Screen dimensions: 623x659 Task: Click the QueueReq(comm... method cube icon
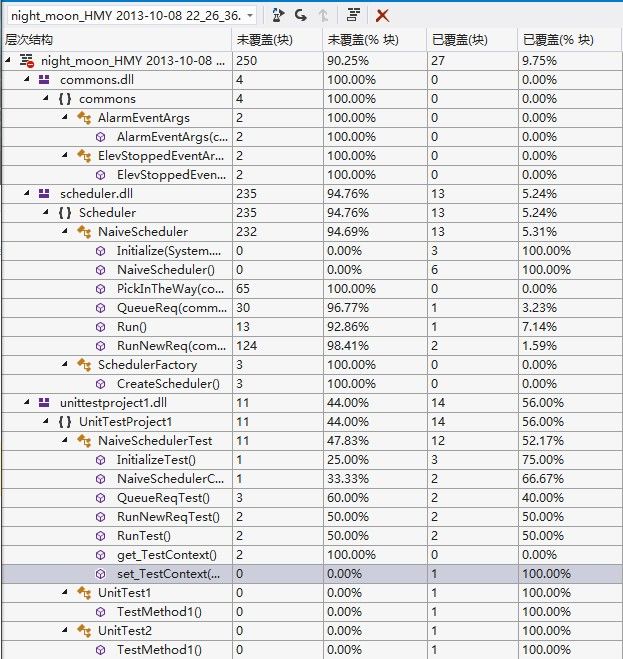pyautogui.click(x=100, y=308)
